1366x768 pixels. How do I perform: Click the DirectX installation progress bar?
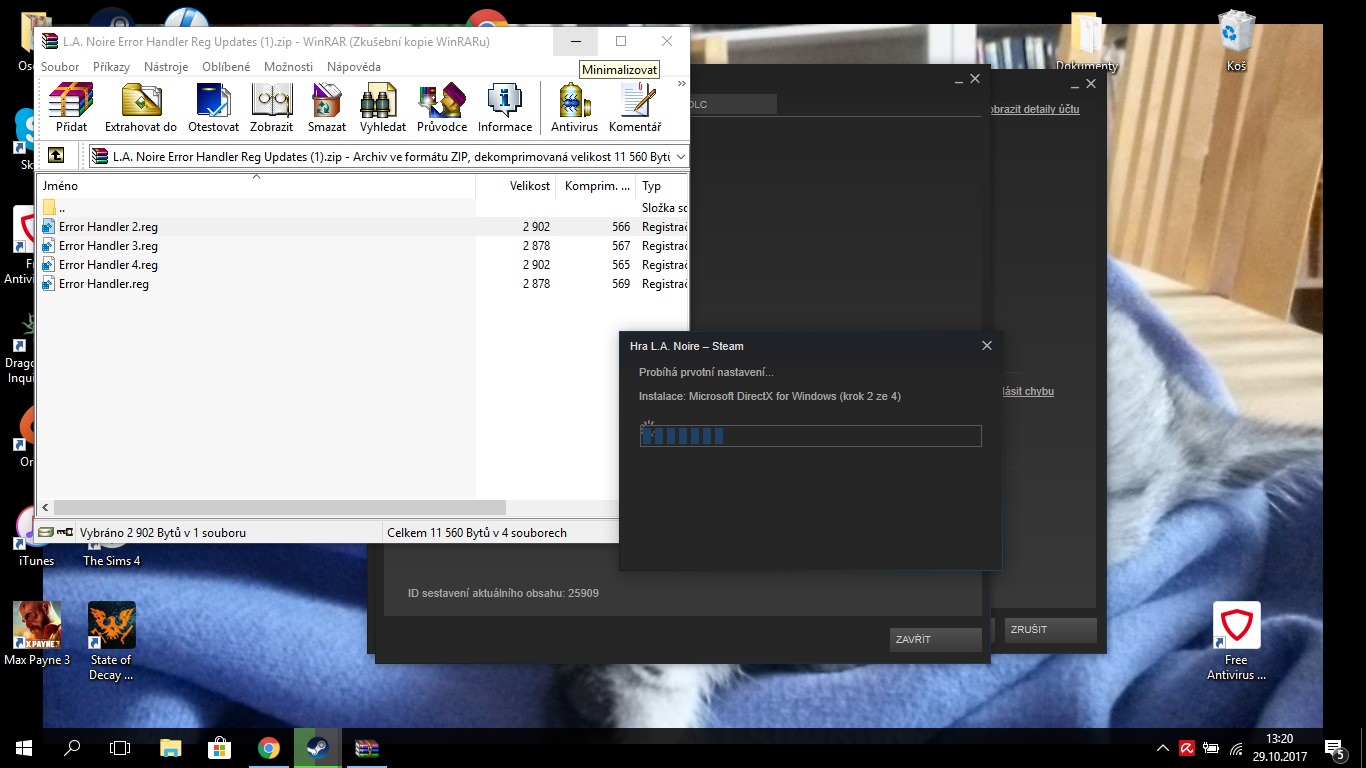(811, 436)
